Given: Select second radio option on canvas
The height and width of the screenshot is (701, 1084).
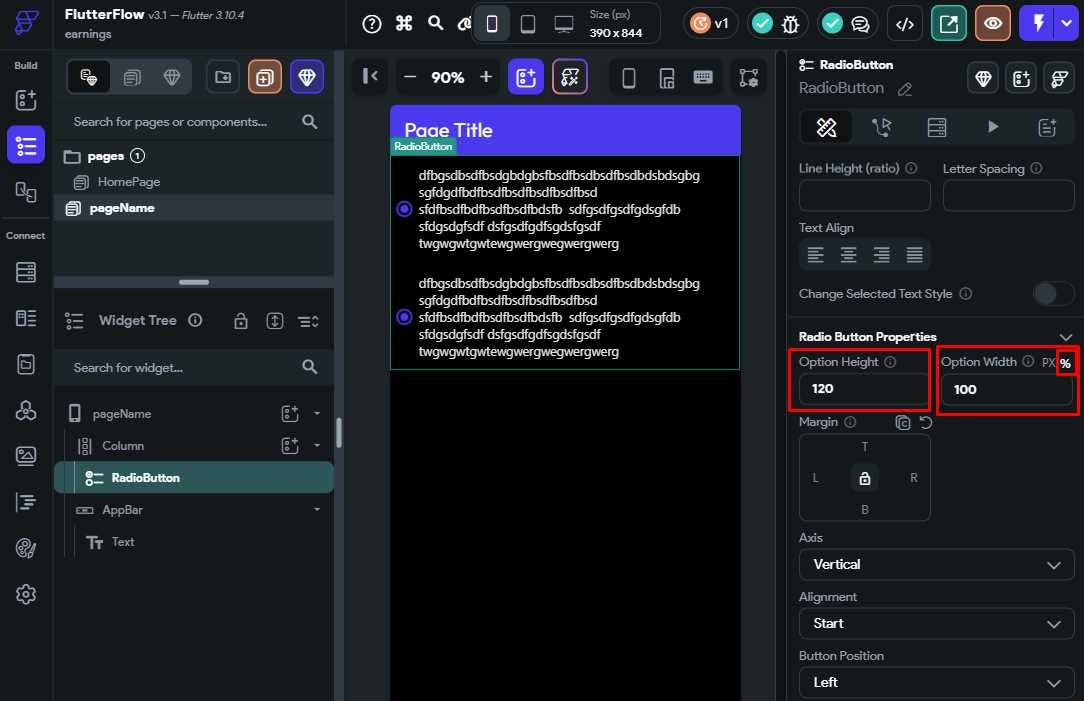Looking at the screenshot, I should pyautogui.click(x=404, y=317).
